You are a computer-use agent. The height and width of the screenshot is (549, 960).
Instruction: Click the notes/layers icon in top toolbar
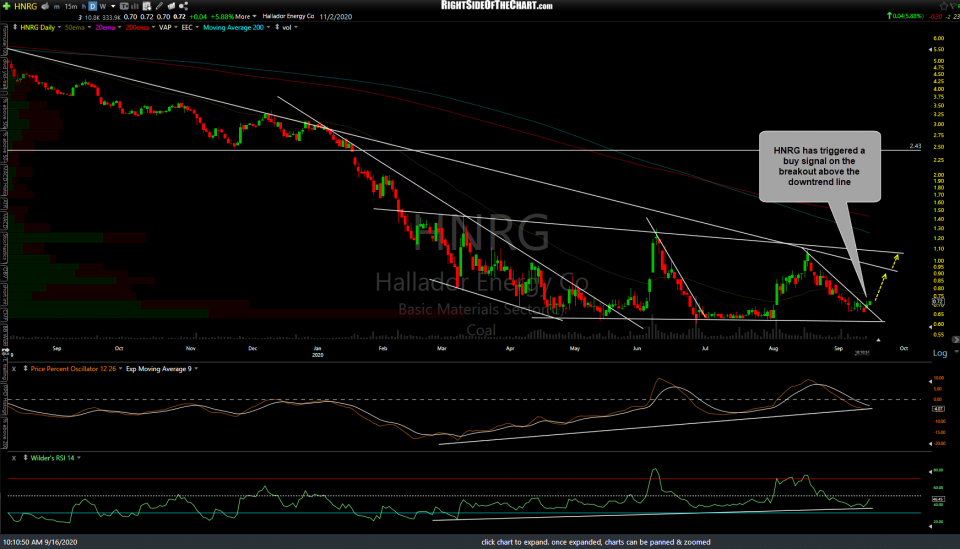click(x=171, y=6)
